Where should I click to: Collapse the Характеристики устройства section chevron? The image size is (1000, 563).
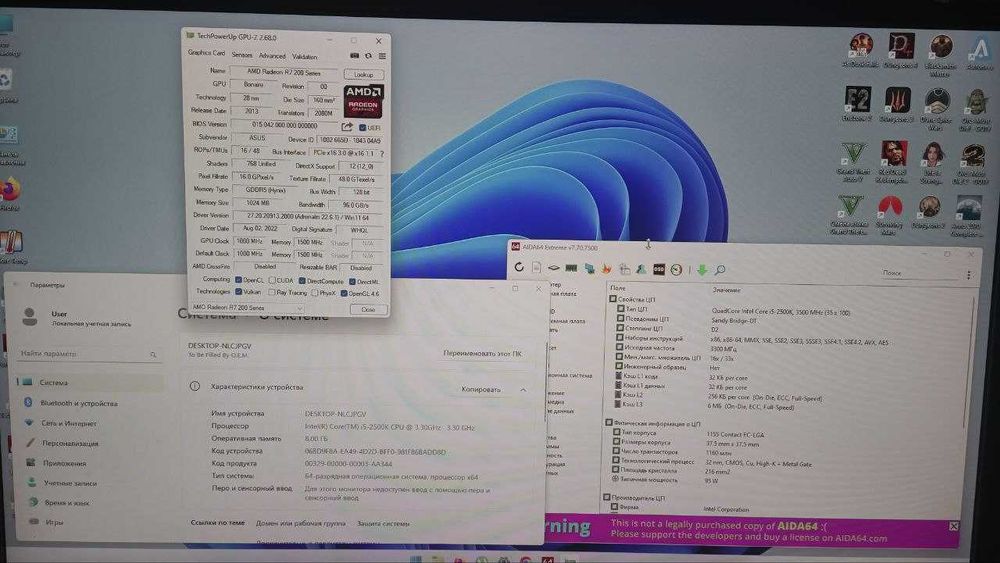(x=523, y=389)
